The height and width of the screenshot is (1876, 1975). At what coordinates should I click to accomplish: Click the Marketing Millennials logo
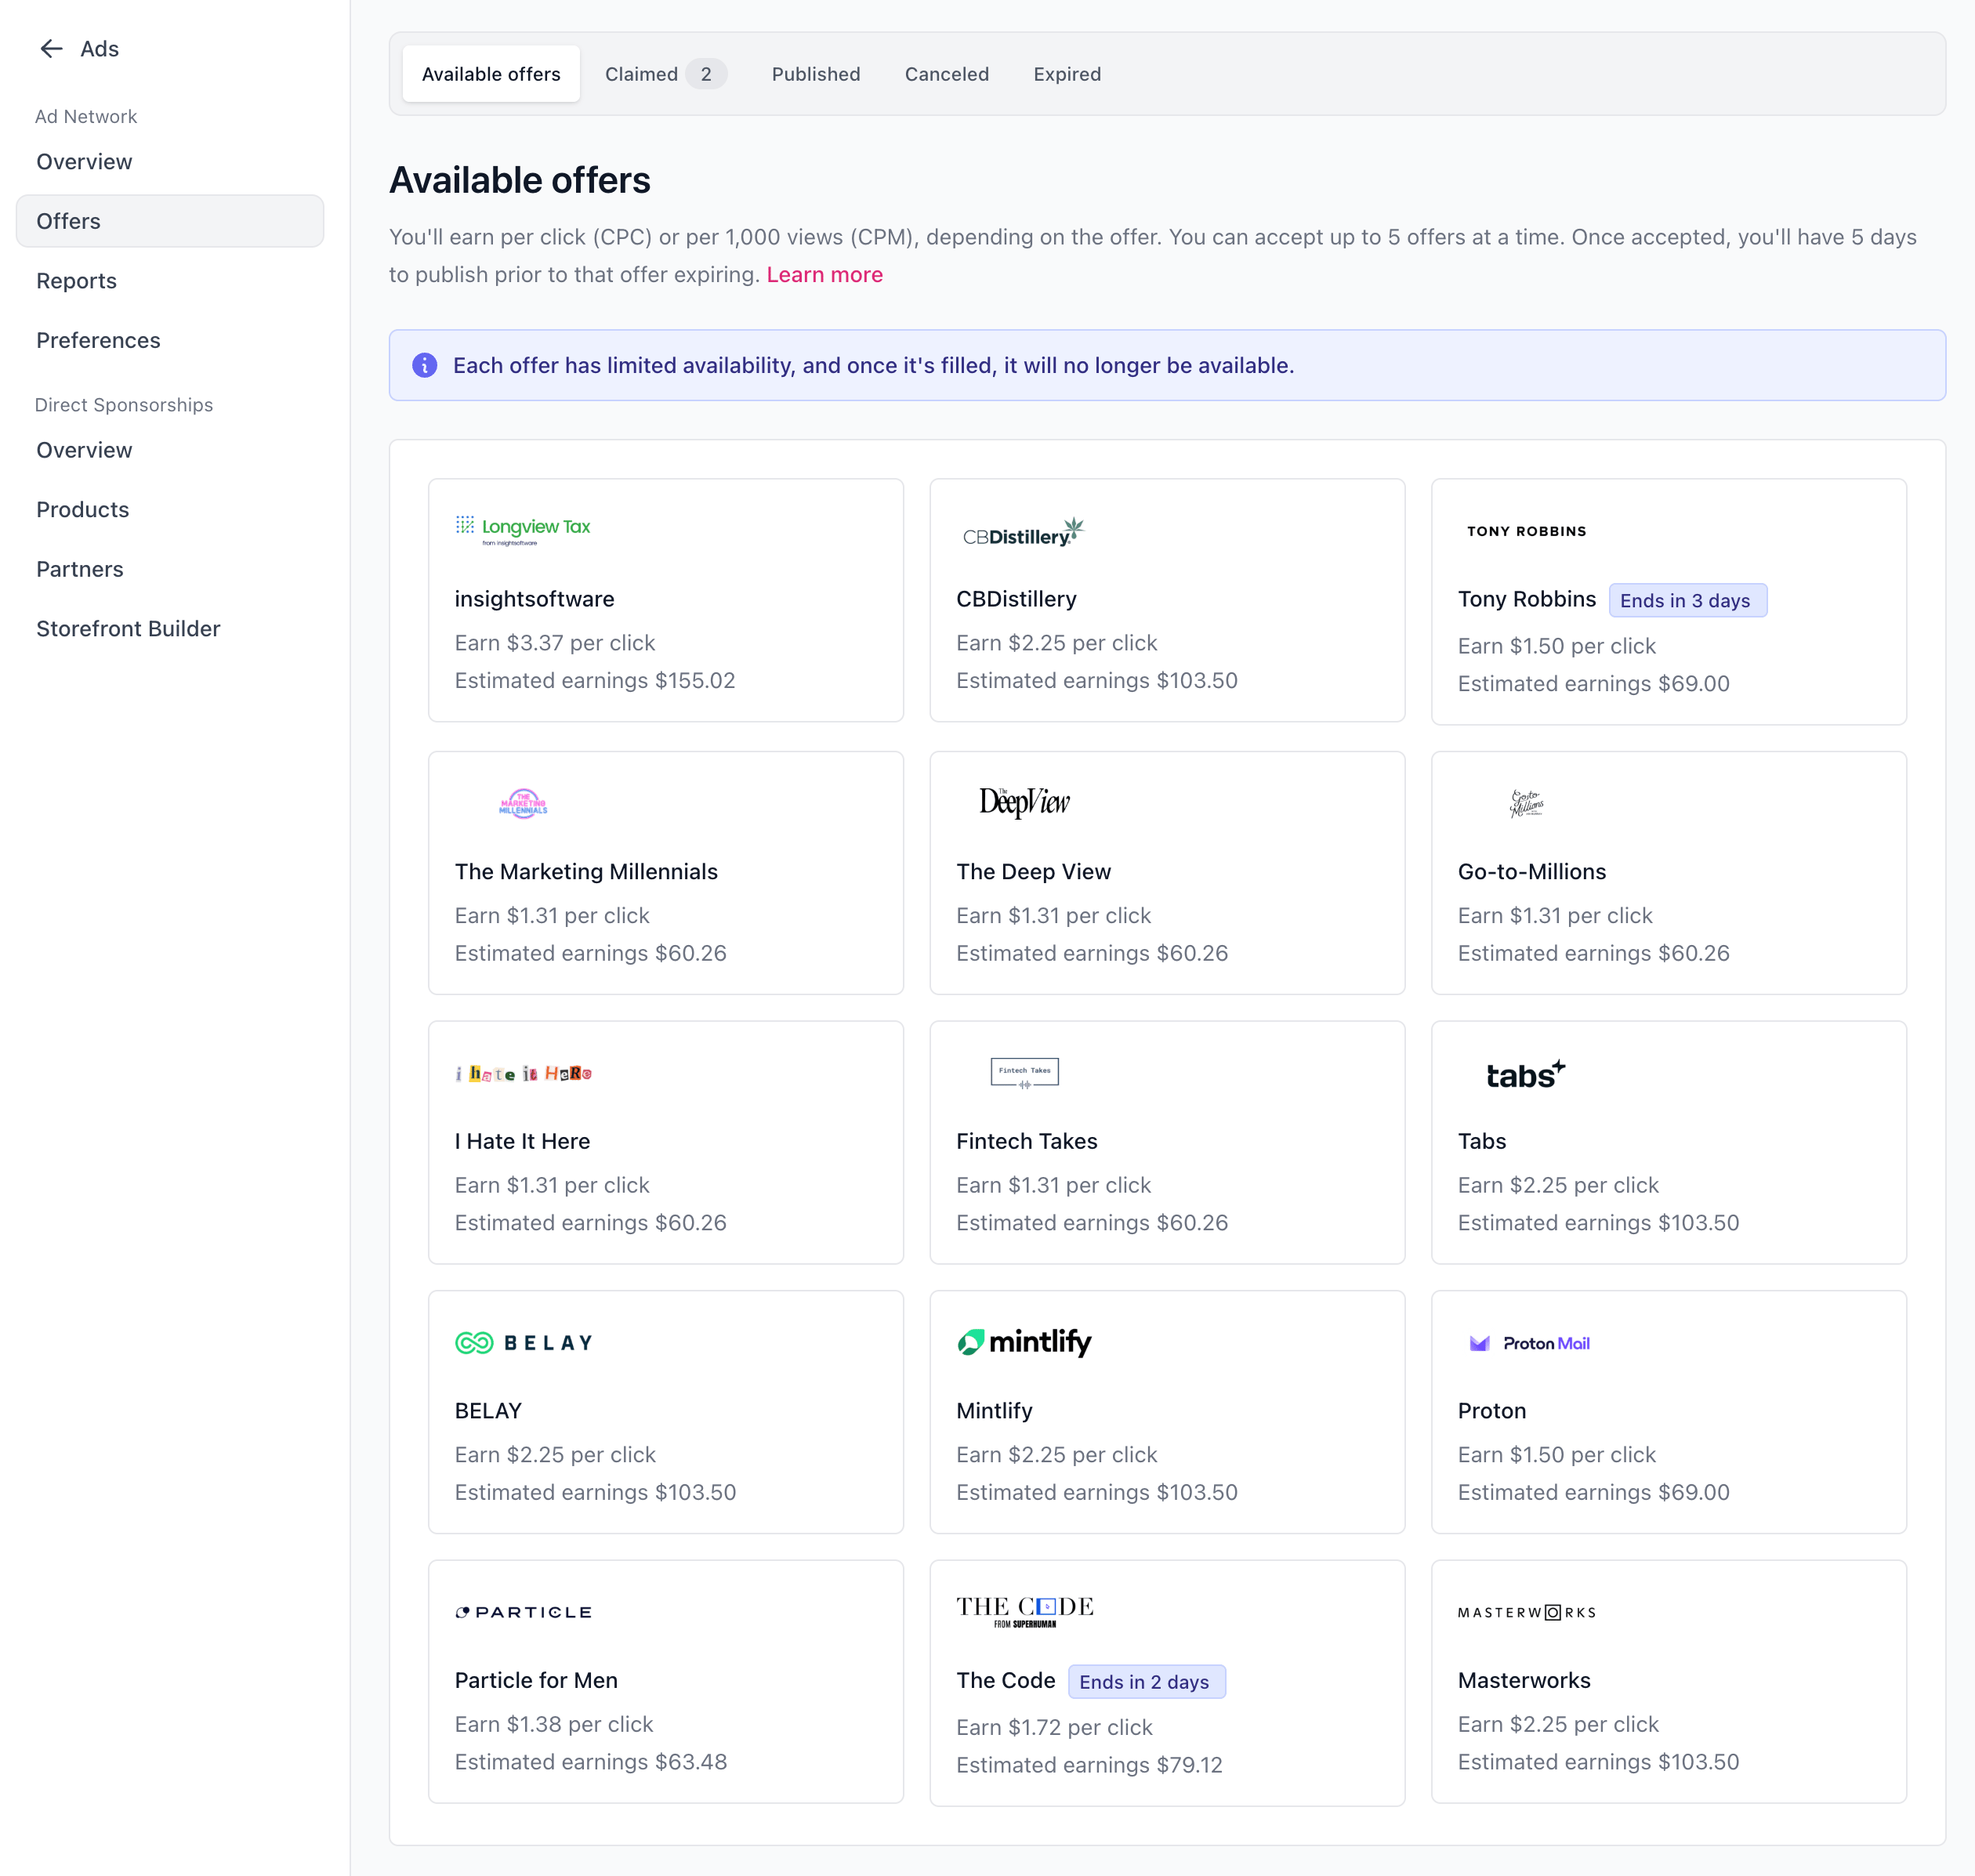523,803
